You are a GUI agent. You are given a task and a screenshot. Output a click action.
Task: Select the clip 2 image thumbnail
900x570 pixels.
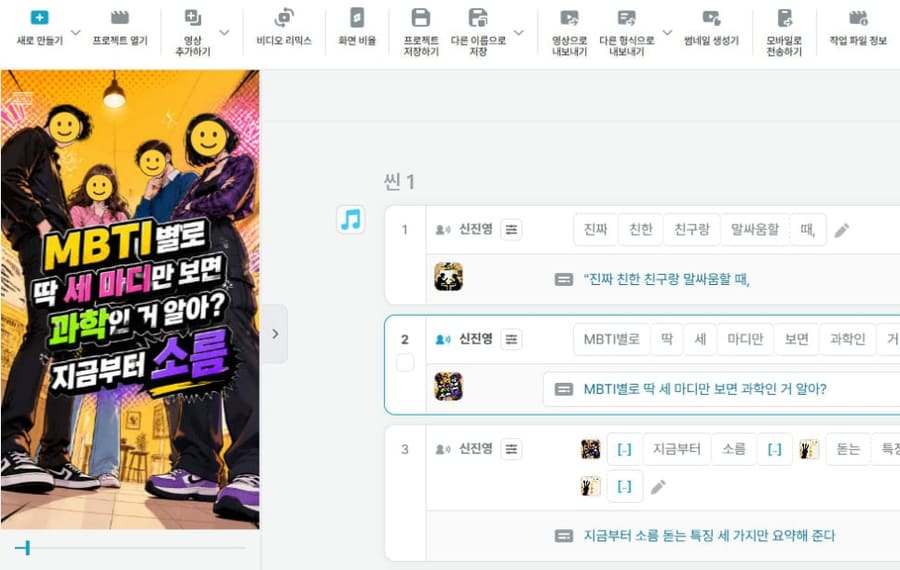[x=448, y=386]
